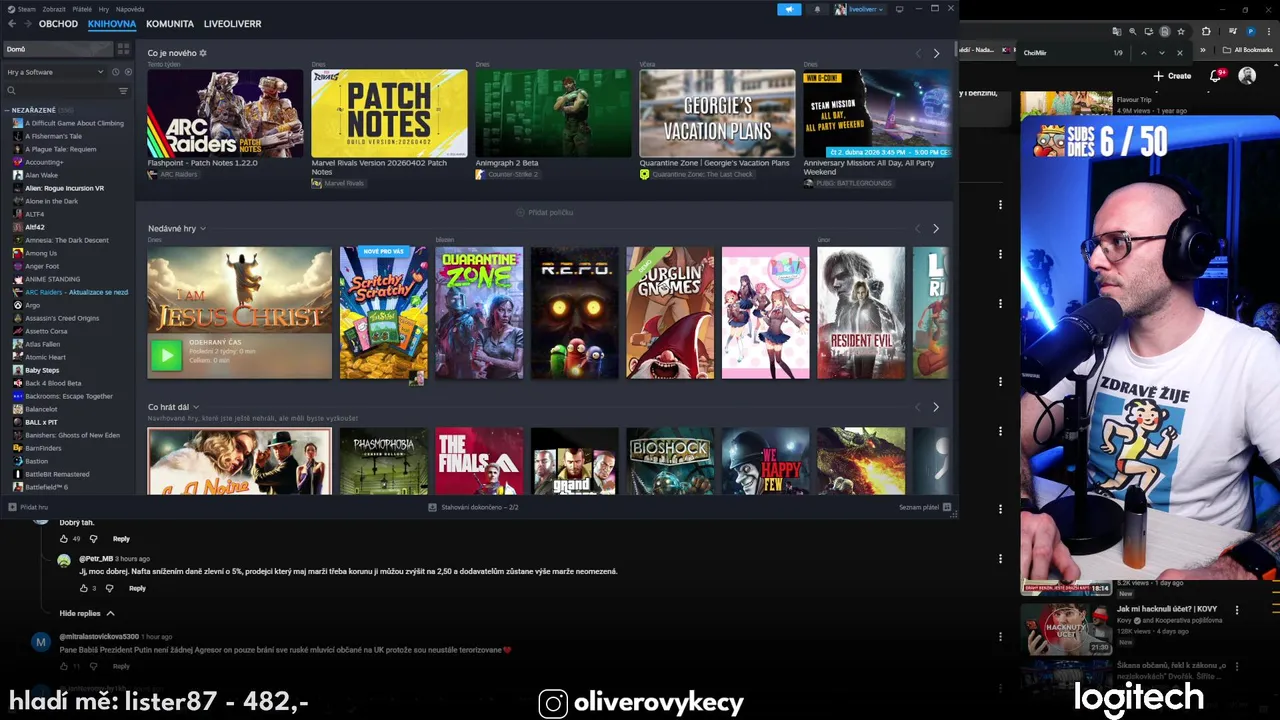The width and height of the screenshot is (1280, 720).
Task: Collapse comments with Hide replies
Action: pos(87,613)
